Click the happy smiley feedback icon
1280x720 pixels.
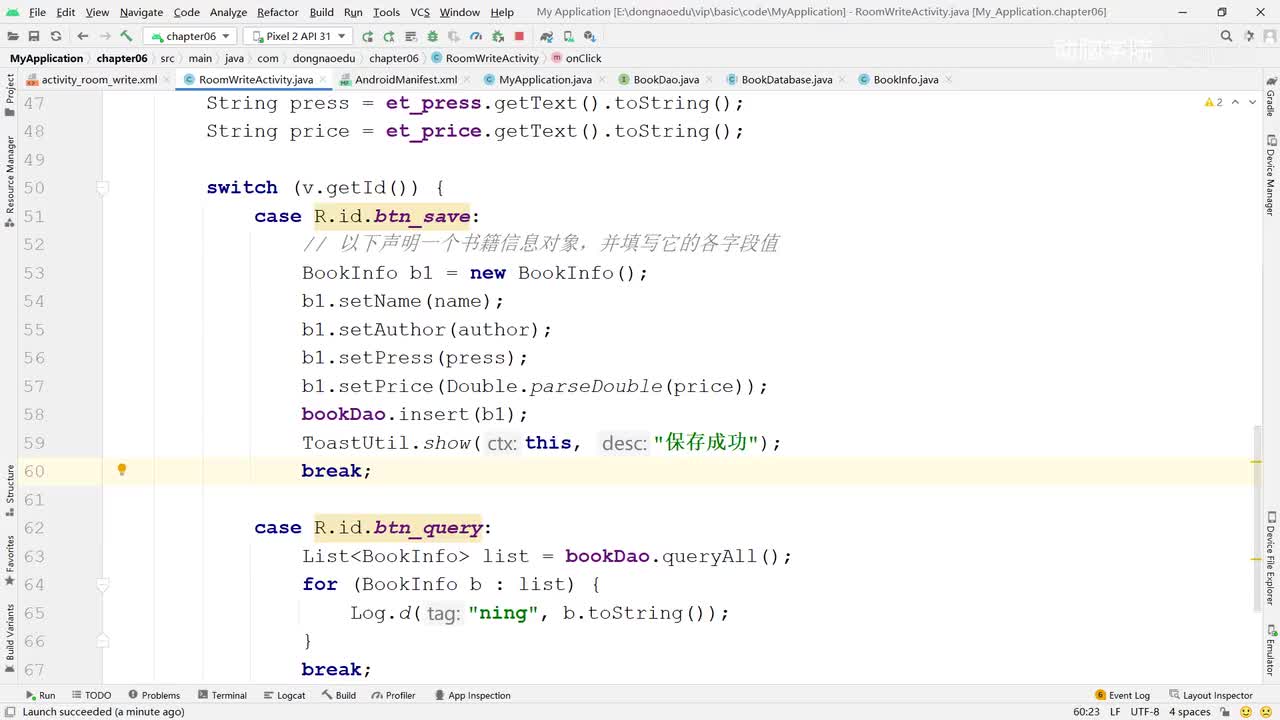[1247, 712]
